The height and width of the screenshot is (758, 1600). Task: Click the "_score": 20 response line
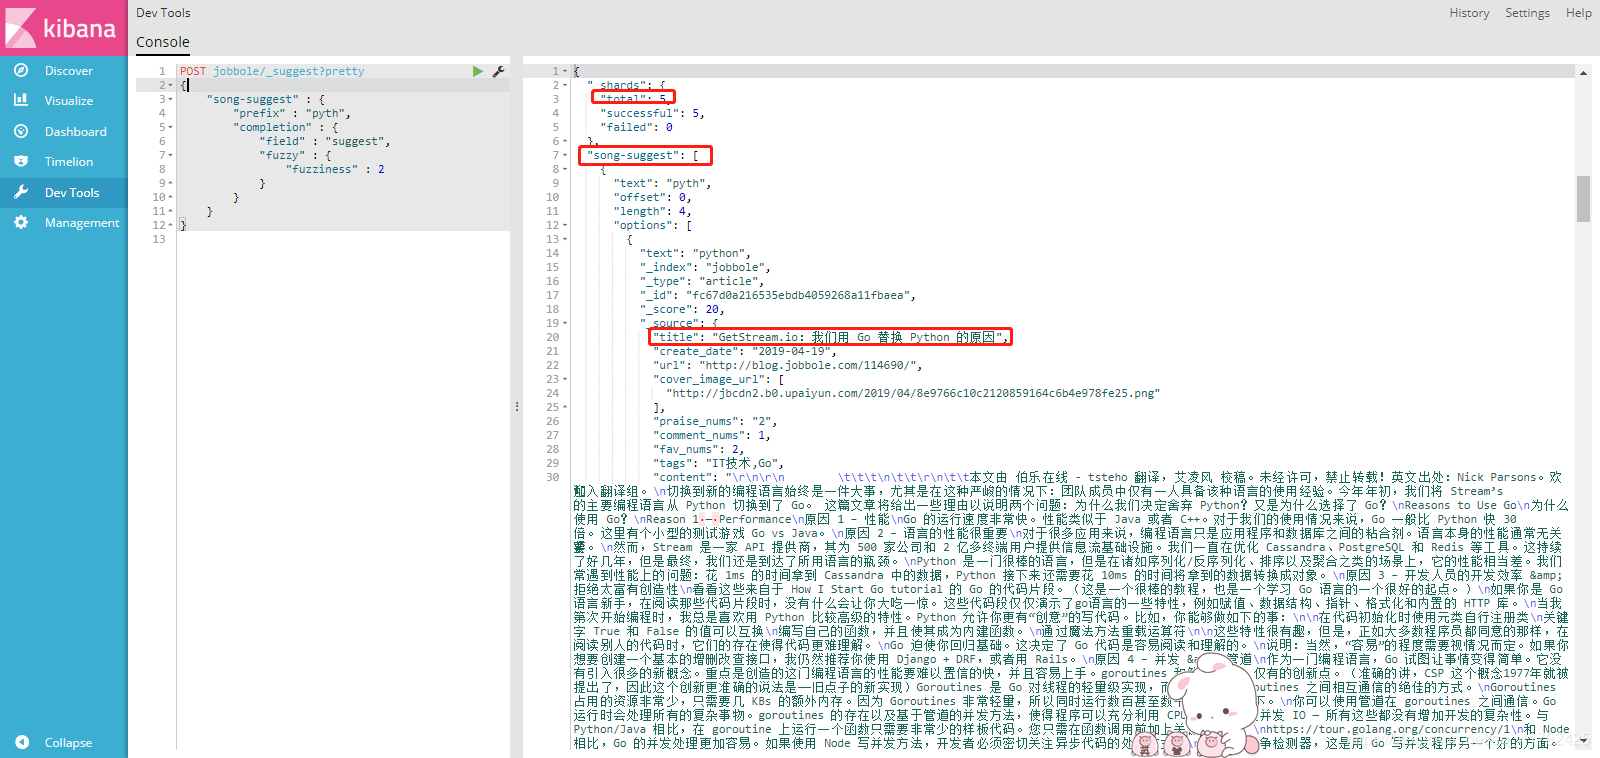click(x=682, y=309)
